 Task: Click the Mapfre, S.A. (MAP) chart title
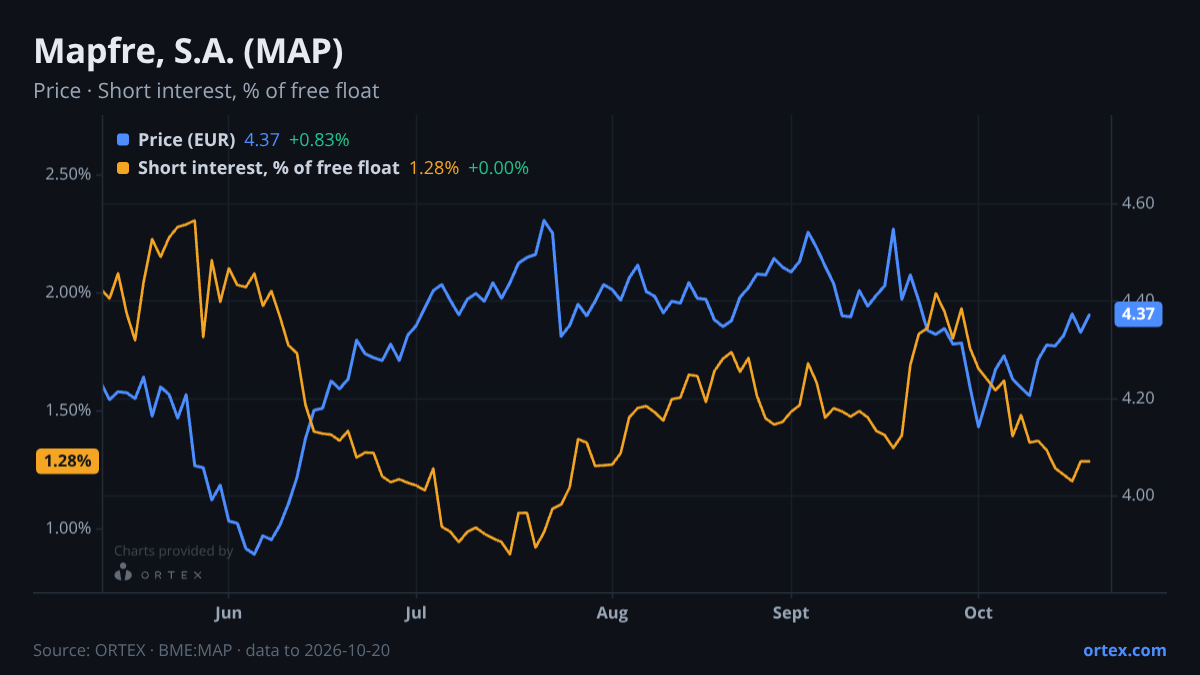[x=189, y=50]
